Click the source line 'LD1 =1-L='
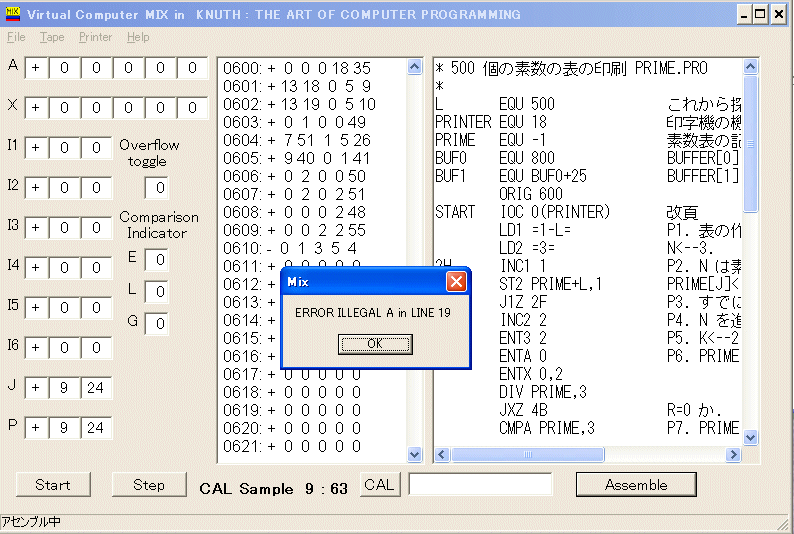This screenshot has width=794, height=534. 535,230
